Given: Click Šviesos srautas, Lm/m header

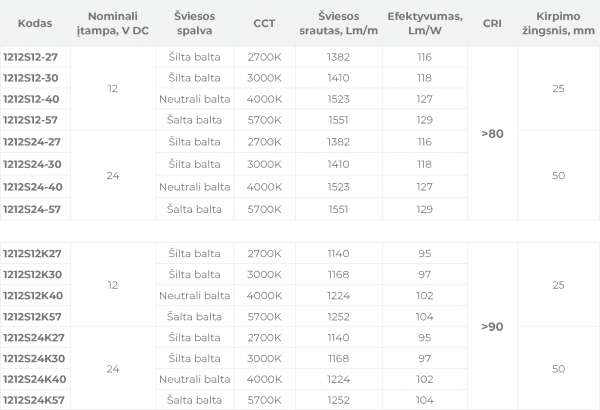Looking at the screenshot, I should pyautogui.click(x=339, y=23).
